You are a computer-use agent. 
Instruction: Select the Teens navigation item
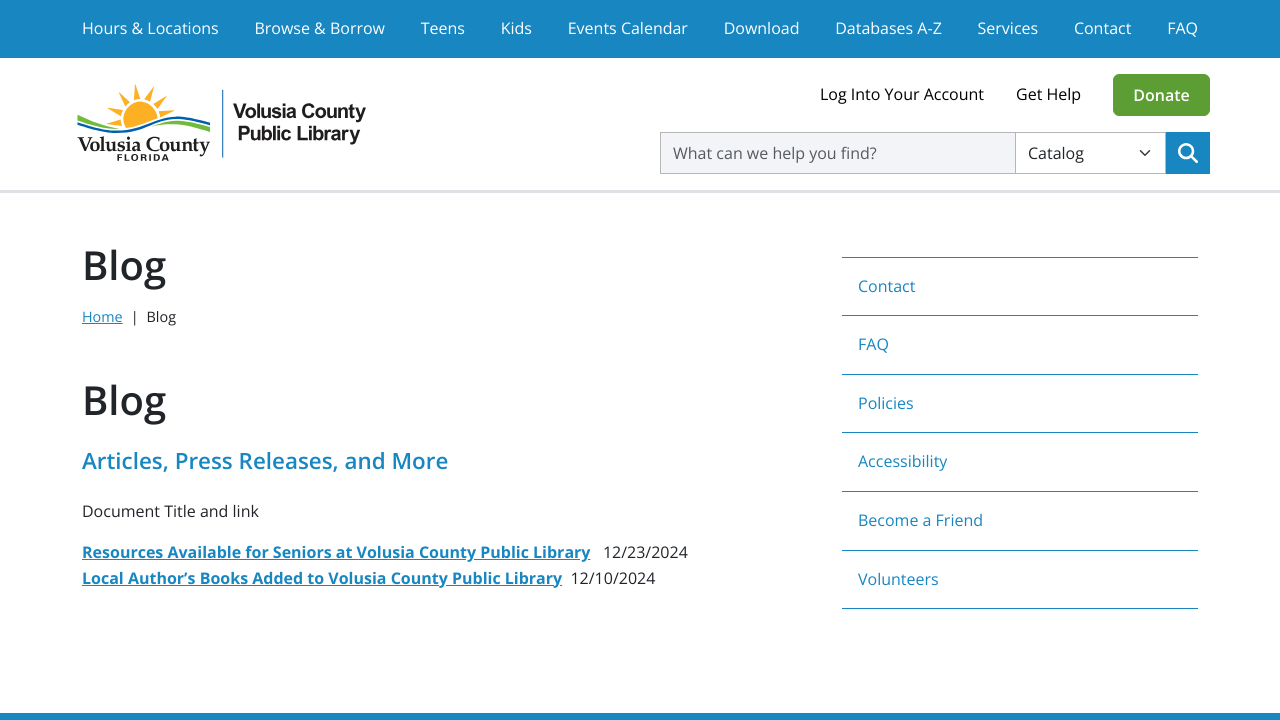[x=442, y=28]
